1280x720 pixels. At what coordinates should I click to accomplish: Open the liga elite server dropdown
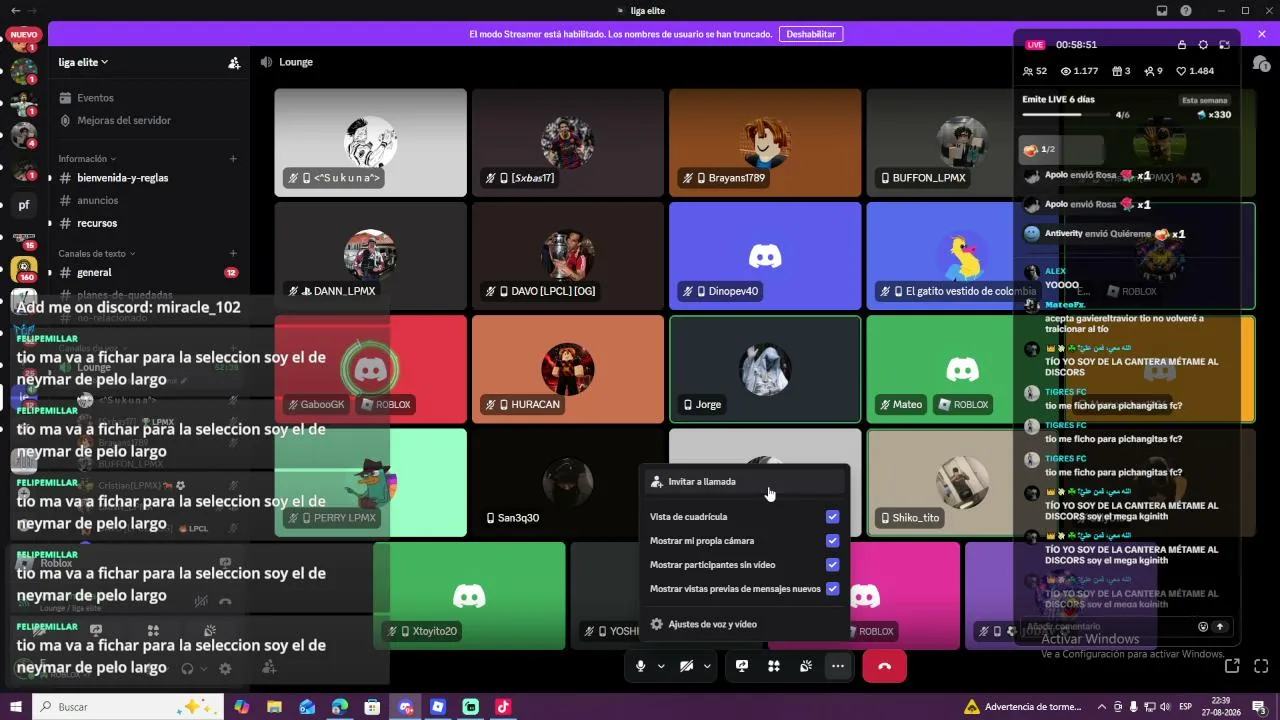(84, 62)
